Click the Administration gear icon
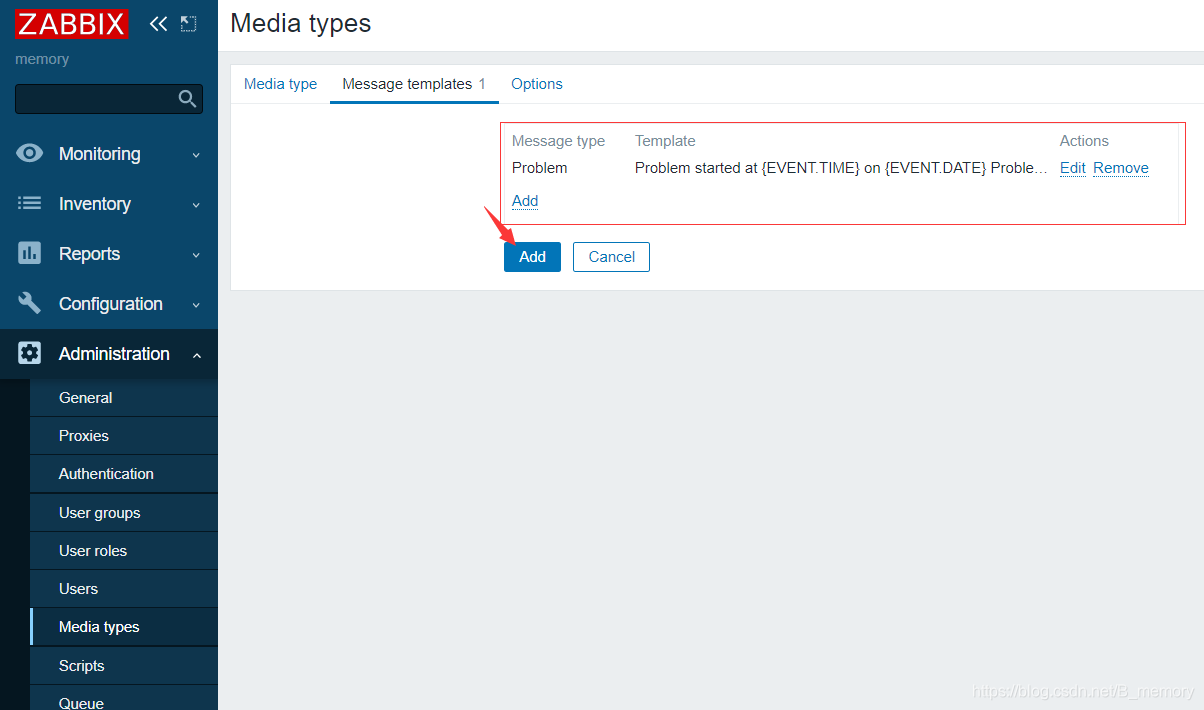 (30, 353)
